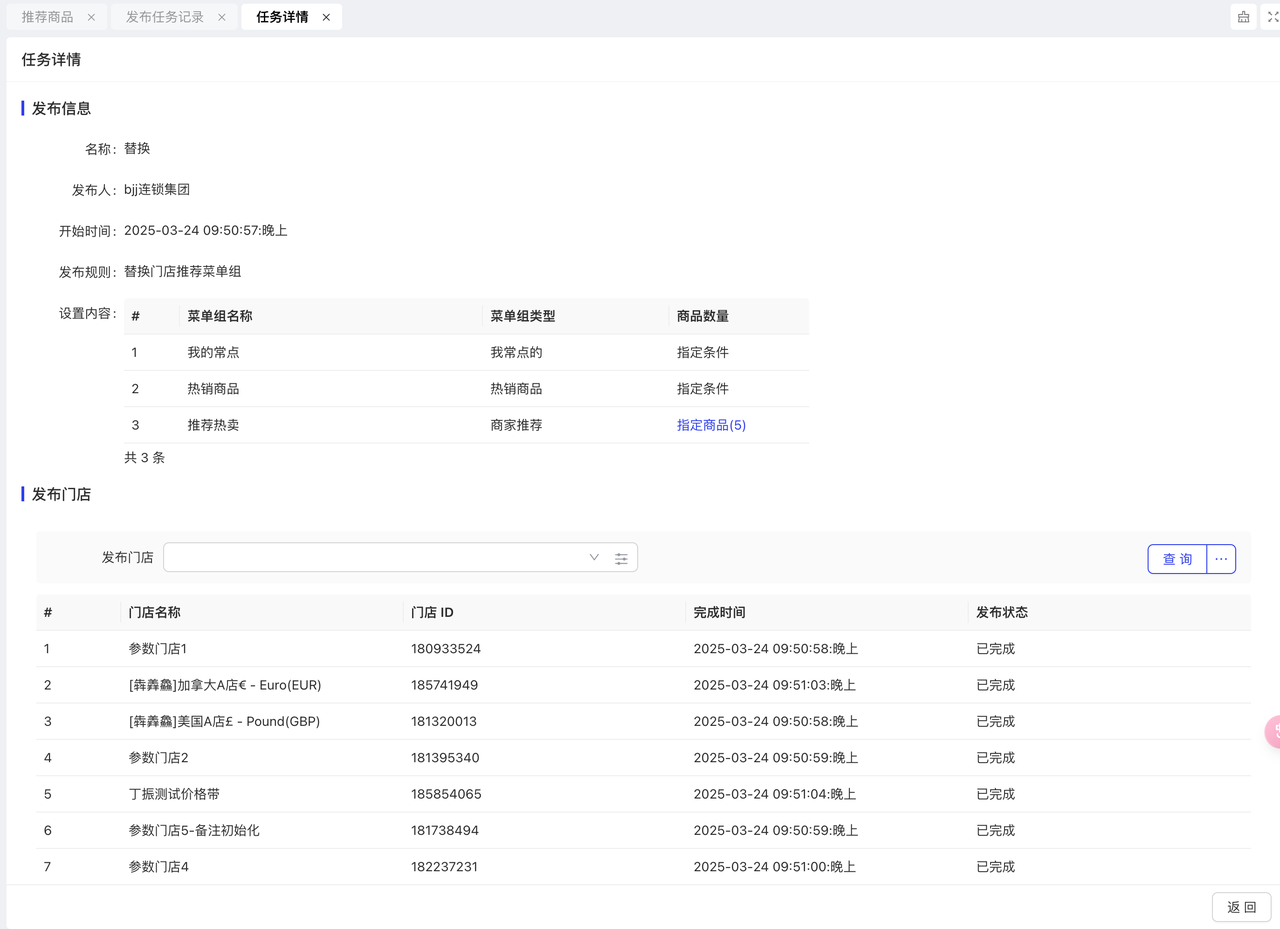Open the more options button beside 查询
Screen dimensions: 1280x929
tap(1221, 559)
